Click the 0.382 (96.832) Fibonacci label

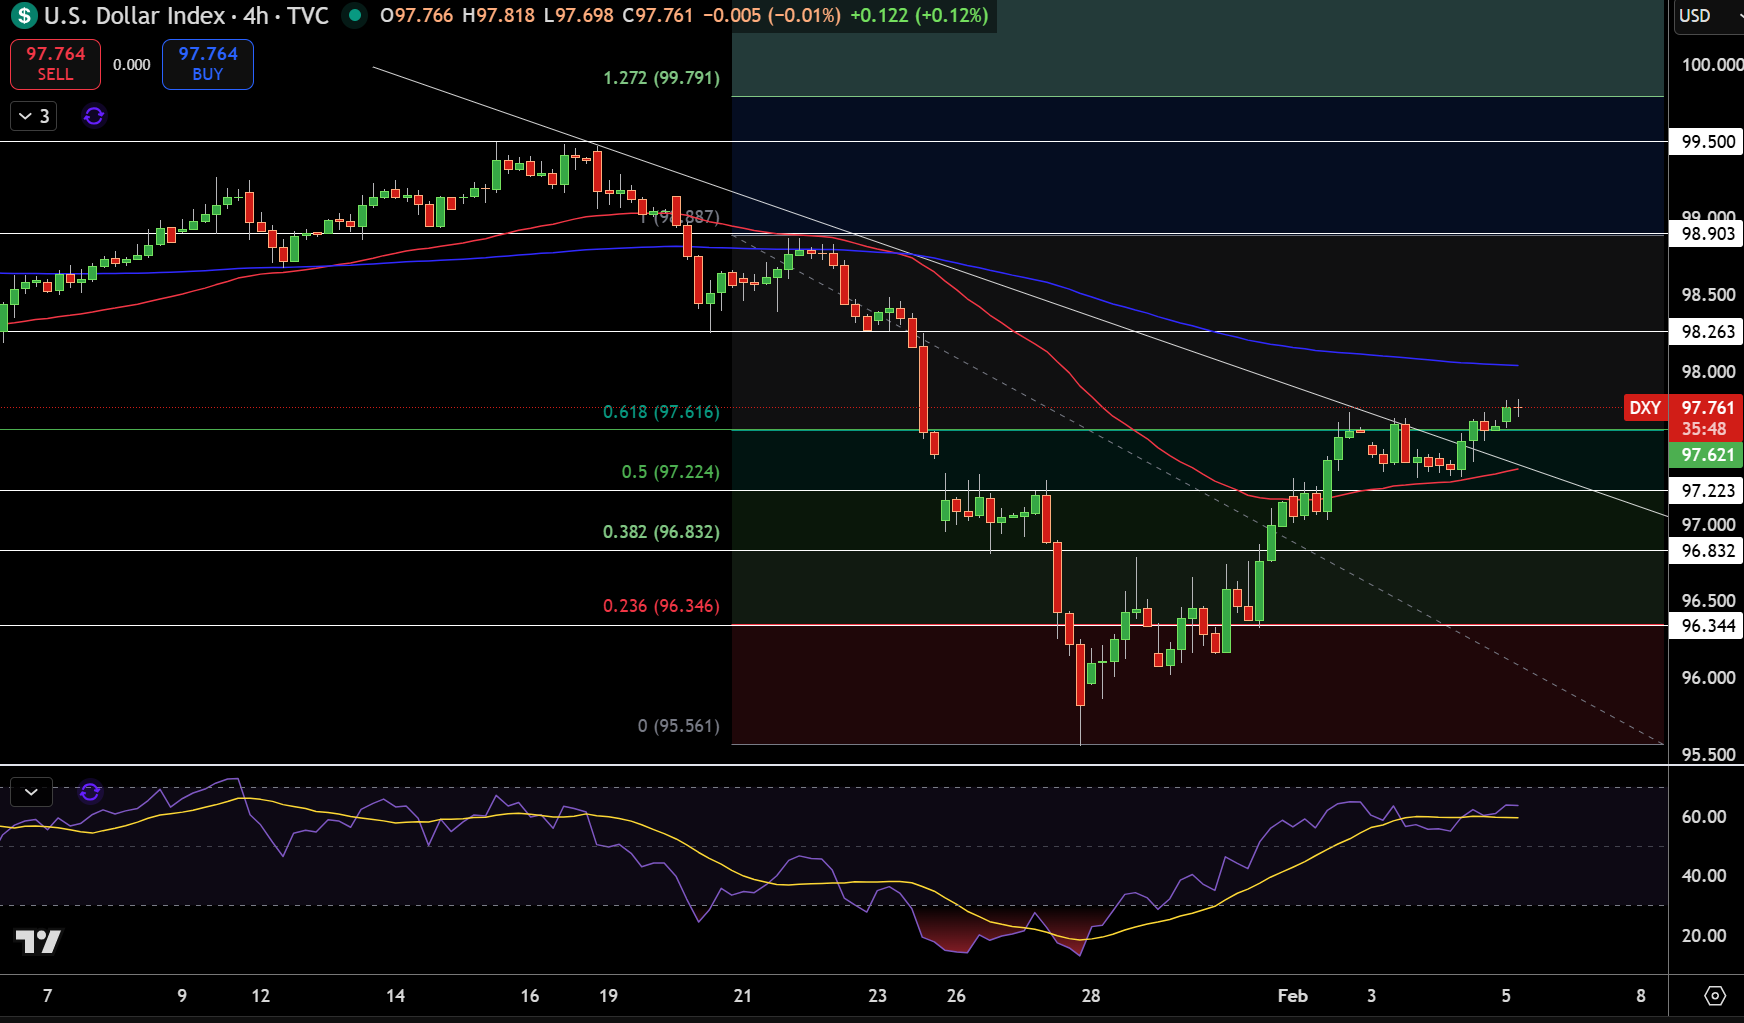[x=661, y=532]
